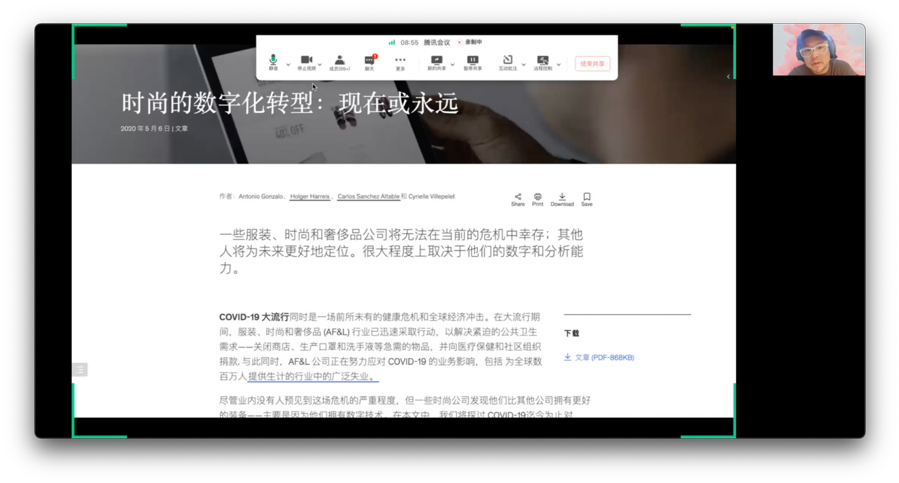Click the bold COVID-19 大流行 text
The width and height of the screenshot is (899, 483).
[254, 317]
